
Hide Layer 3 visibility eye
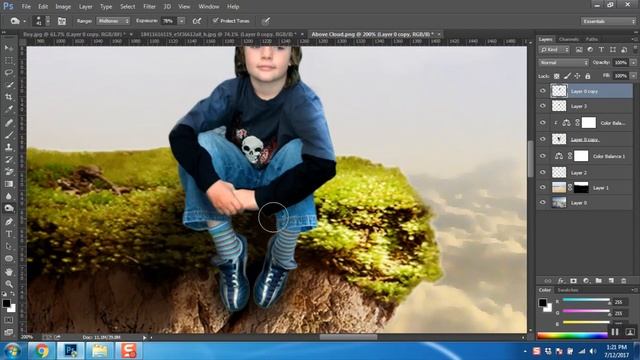pyautogui.click(x=543, y=106)
